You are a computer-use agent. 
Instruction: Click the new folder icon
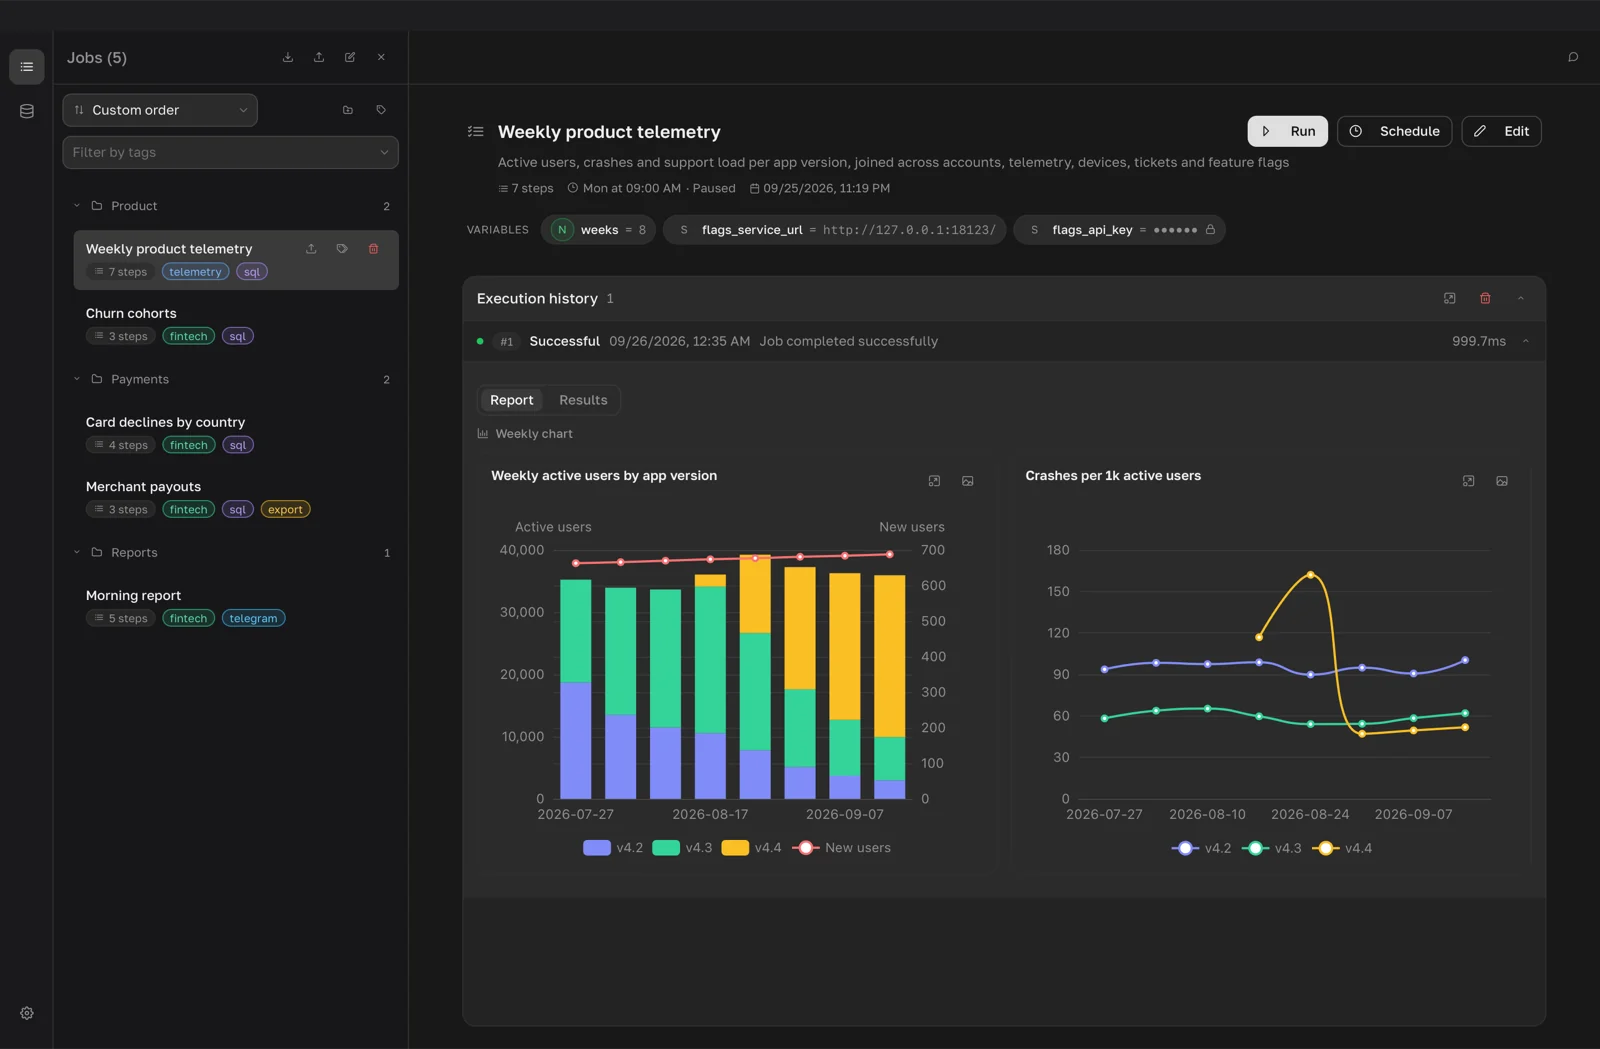[348, 110]
